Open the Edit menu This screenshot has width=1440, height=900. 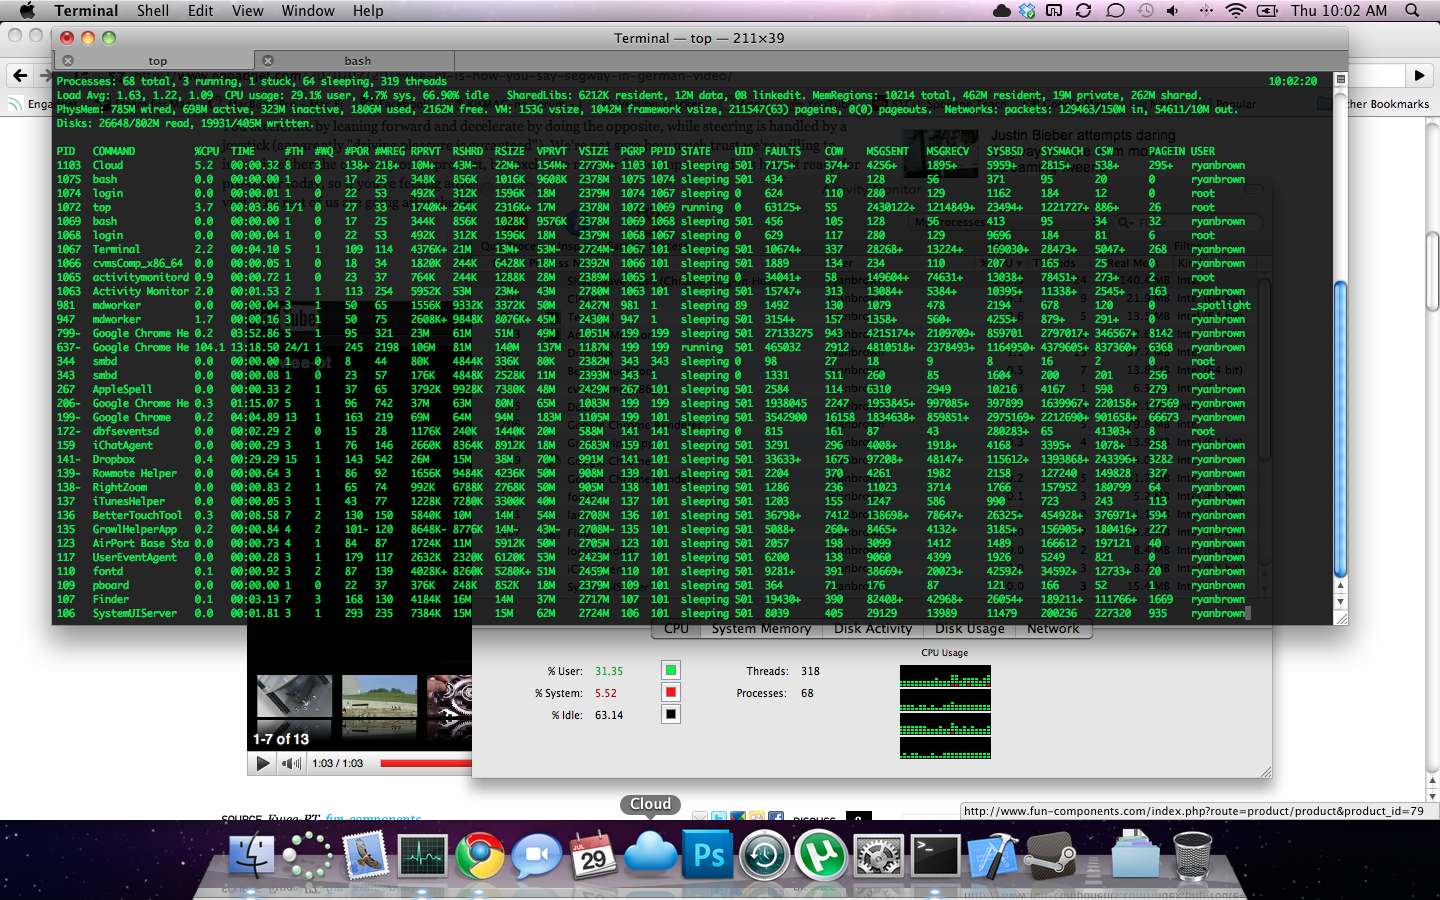click(x=201, y=10)
